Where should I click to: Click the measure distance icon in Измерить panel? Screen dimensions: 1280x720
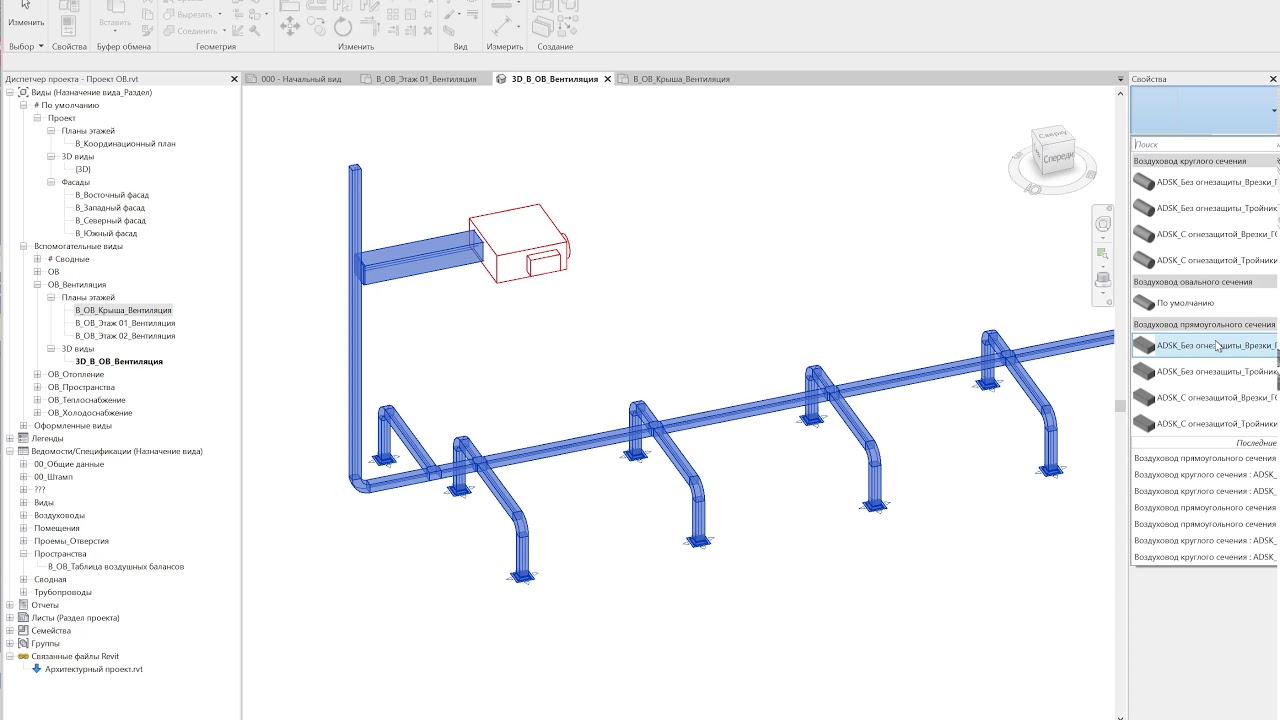pos(501,24)
